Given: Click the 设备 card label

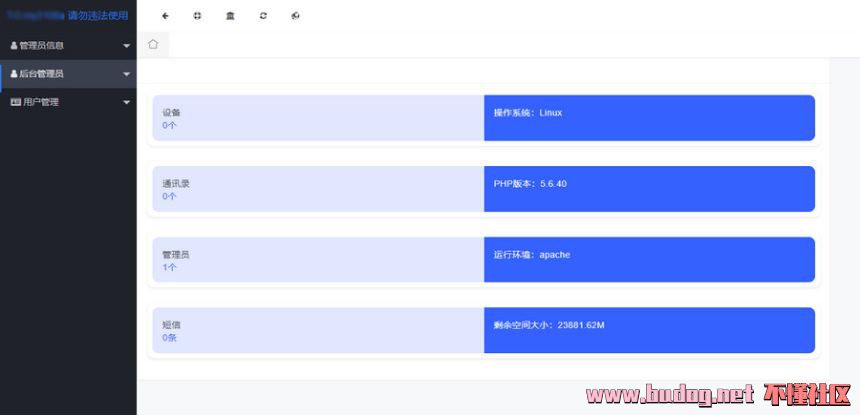Looking at the screenshot, I should [171, 112].
